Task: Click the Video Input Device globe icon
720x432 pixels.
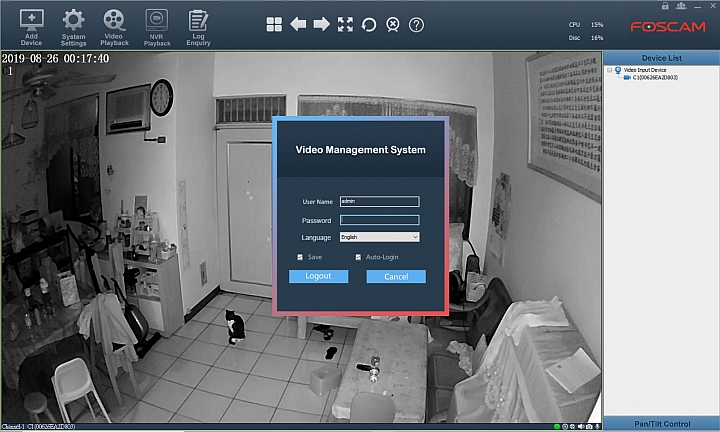Action: [x=618, y=70]
